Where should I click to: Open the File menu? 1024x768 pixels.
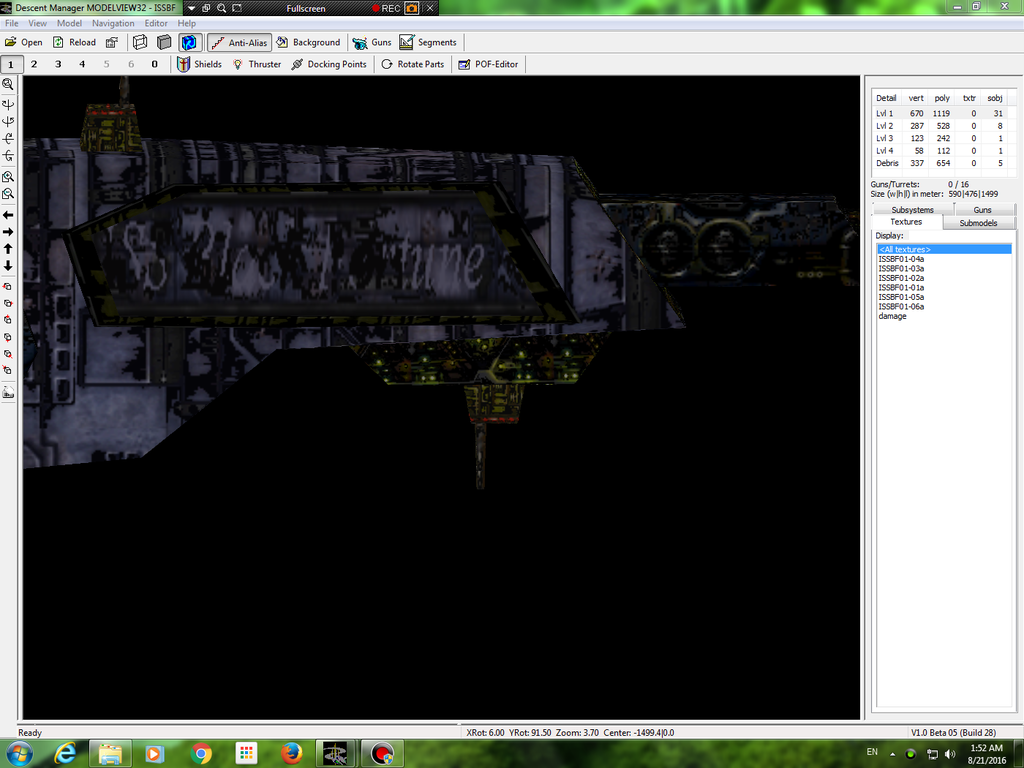[12, 24]
